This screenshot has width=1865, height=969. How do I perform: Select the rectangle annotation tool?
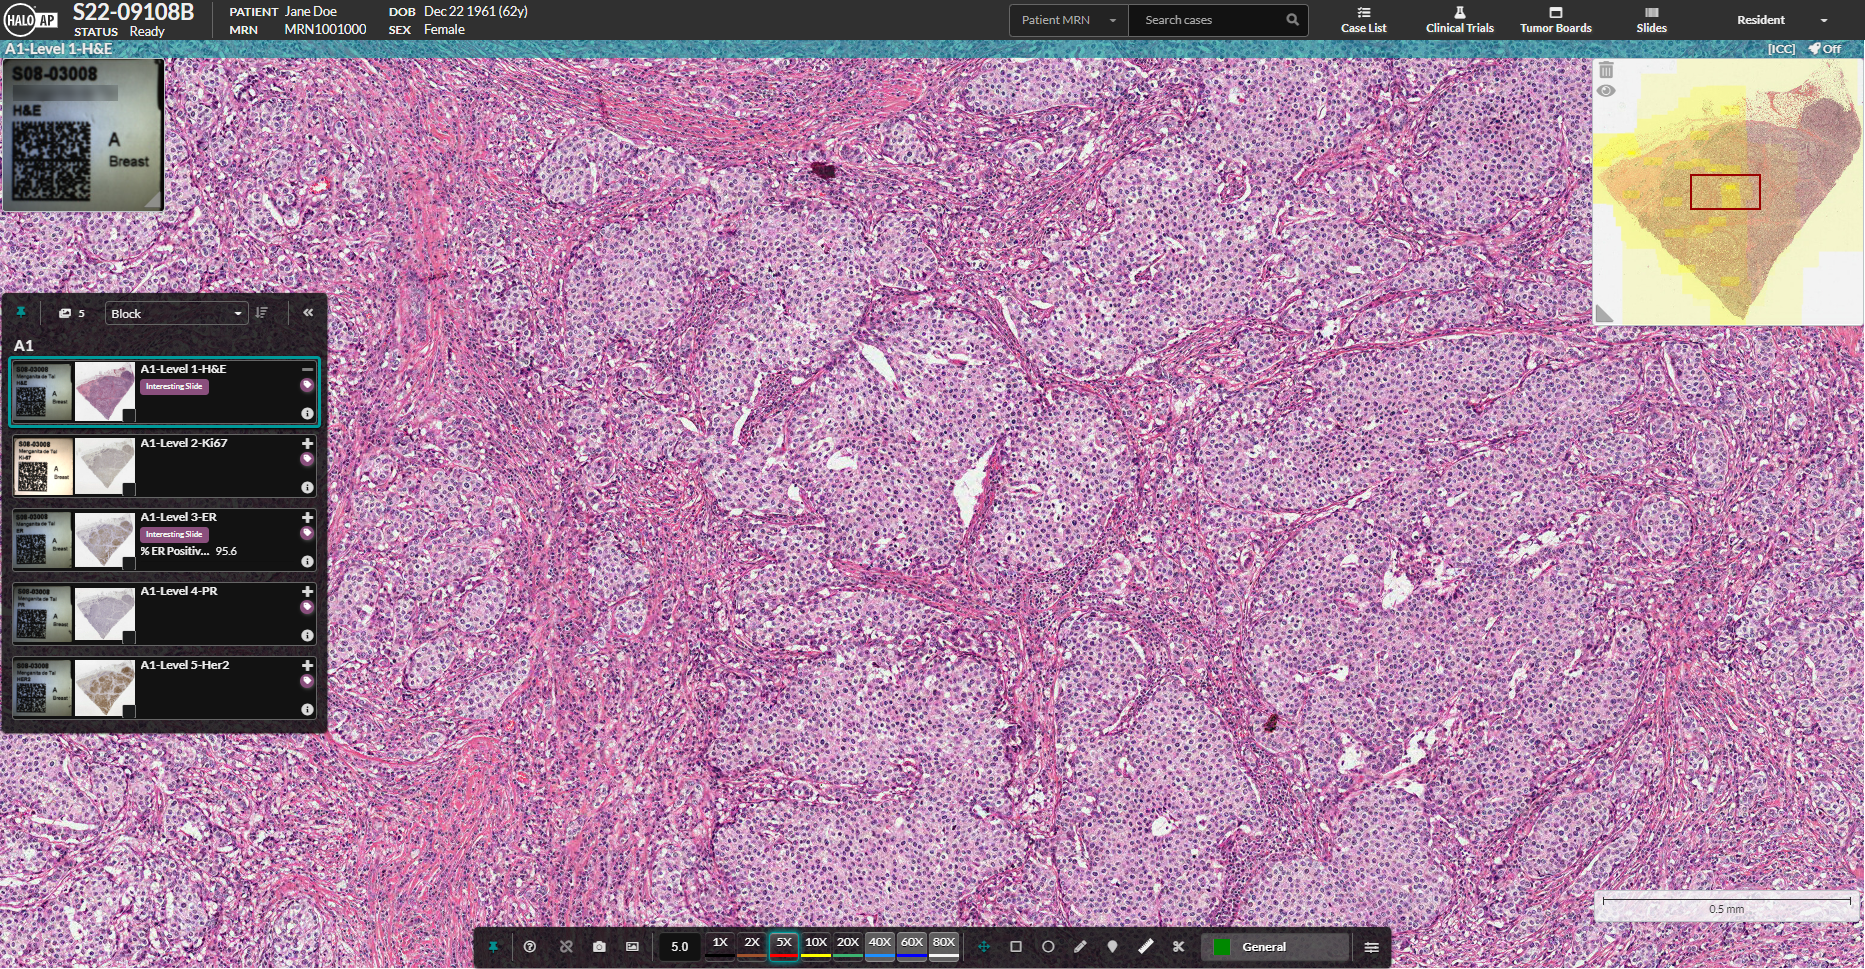coord(1016,947)
